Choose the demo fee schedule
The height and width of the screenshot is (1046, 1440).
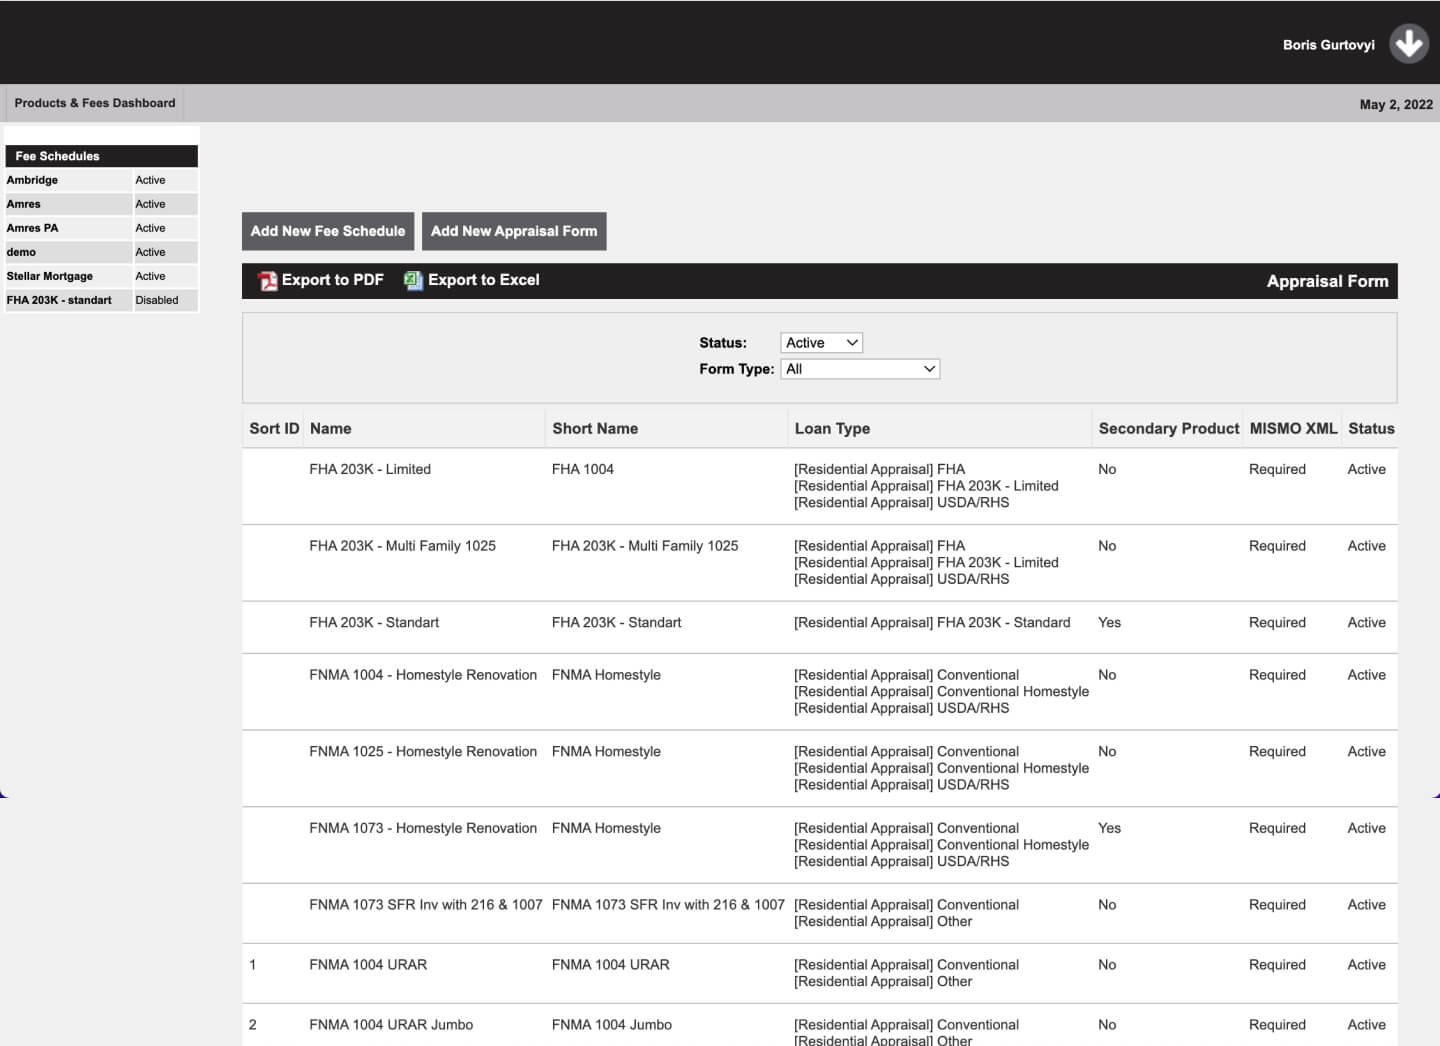[21, 252]
